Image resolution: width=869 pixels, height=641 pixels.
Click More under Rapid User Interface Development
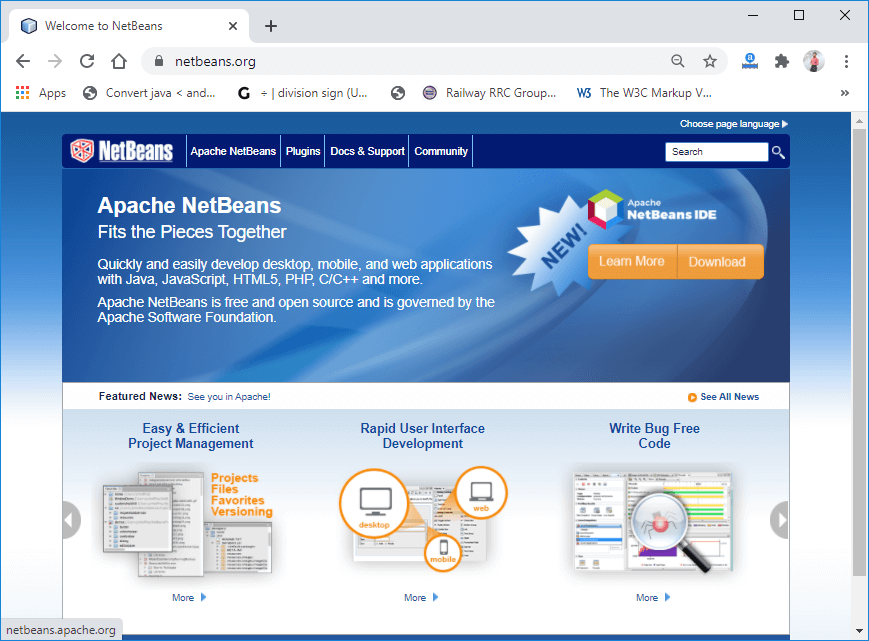pos(421,597)
